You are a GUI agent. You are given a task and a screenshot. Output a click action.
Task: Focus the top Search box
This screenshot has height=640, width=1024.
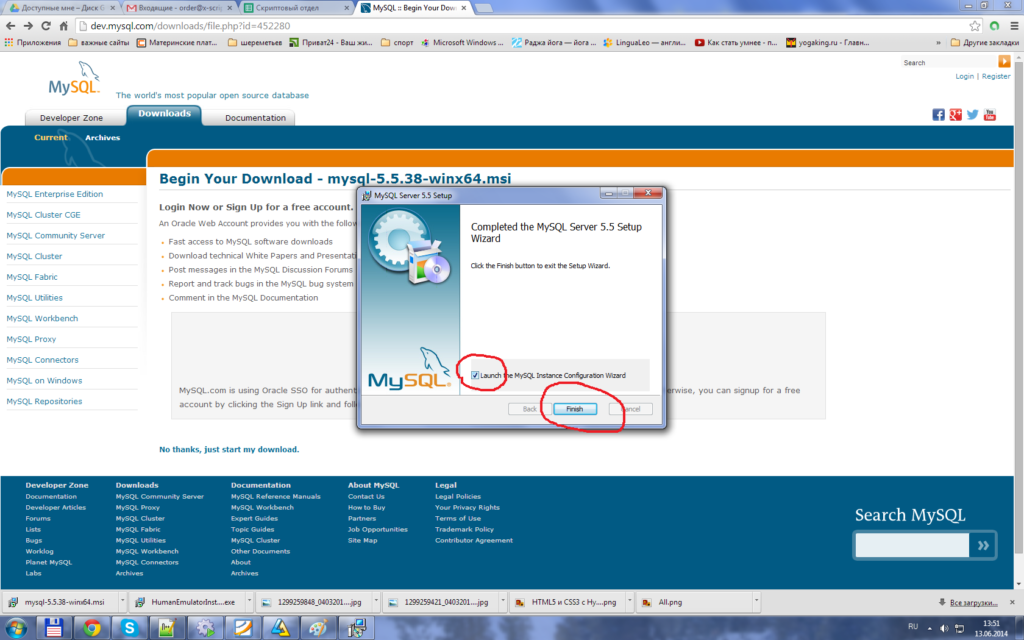950,62
